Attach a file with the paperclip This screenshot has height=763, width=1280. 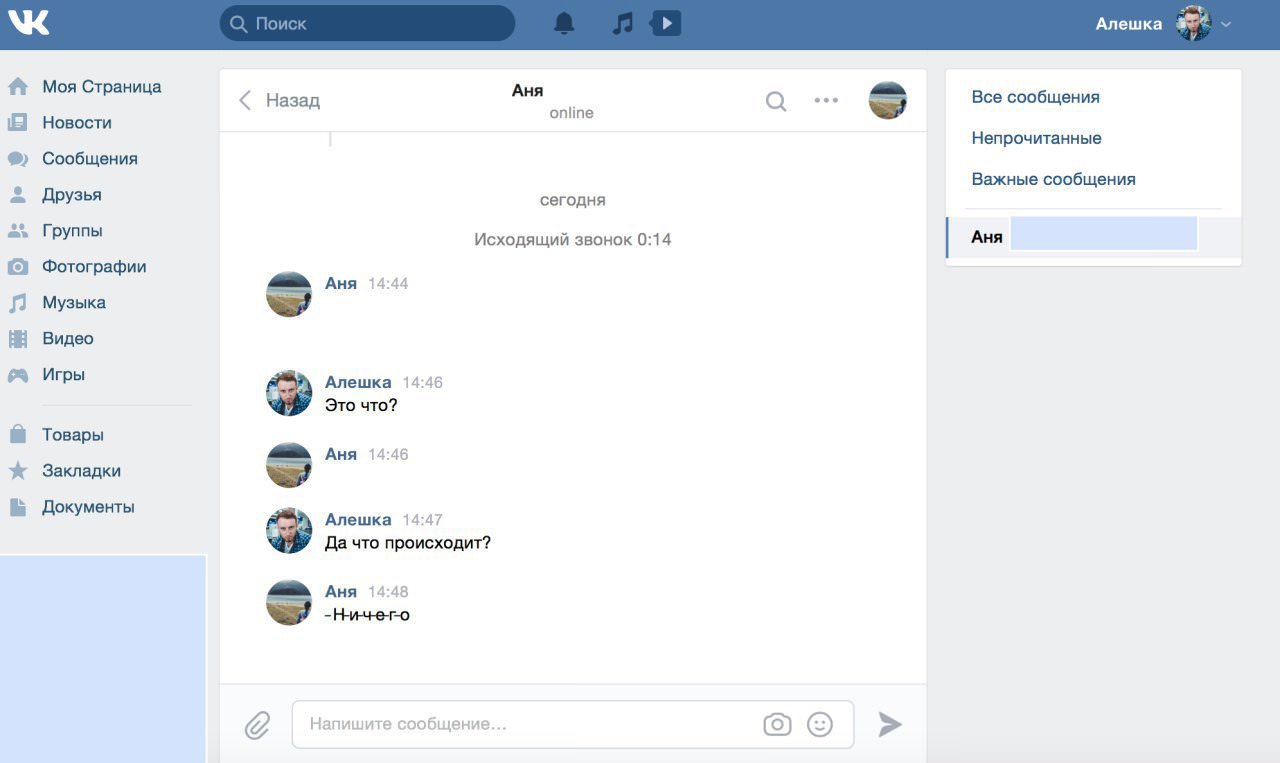[258, 725]
